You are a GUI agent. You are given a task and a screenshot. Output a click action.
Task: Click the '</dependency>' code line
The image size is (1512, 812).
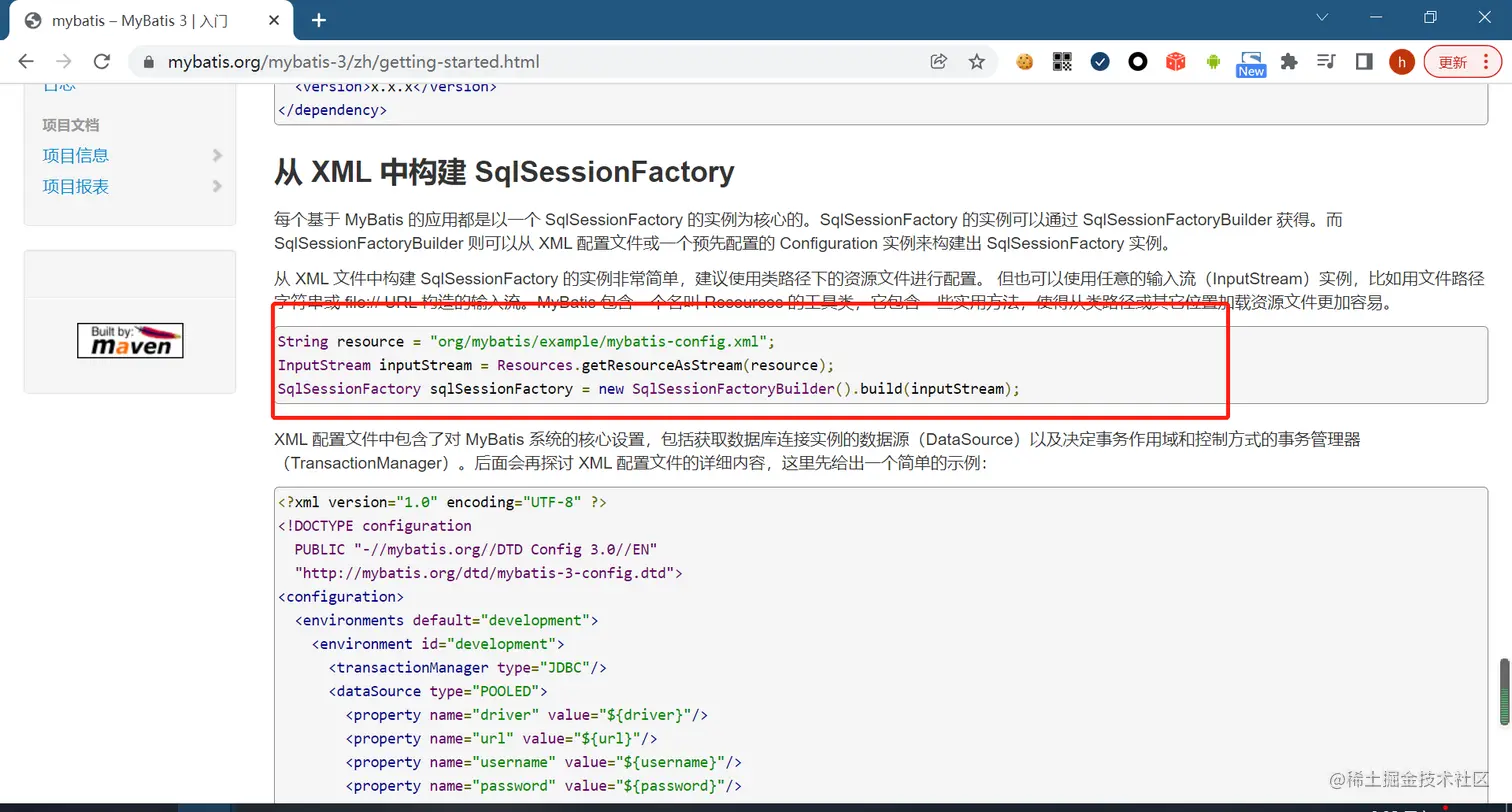[332, 110]
